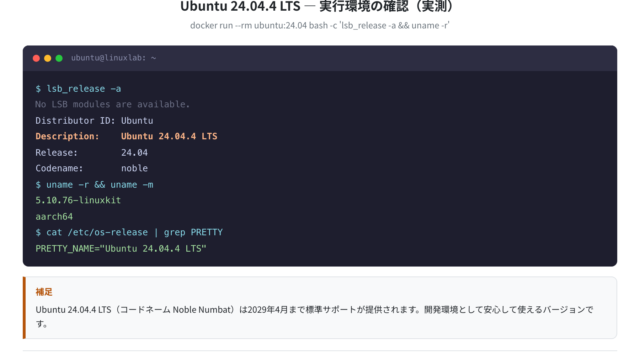Screen dimensions: 640x360
Task: Click the 'Codename:' label
Action: click(59, 168)
